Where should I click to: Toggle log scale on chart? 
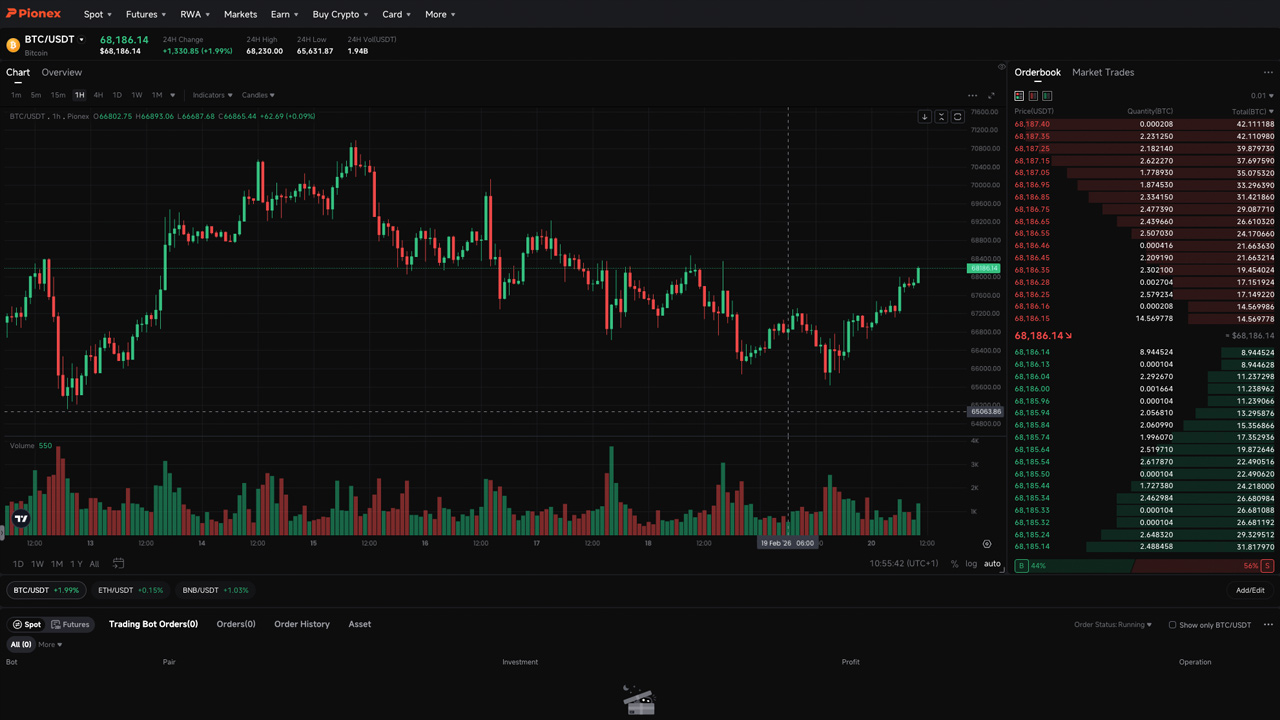(971, 564)
